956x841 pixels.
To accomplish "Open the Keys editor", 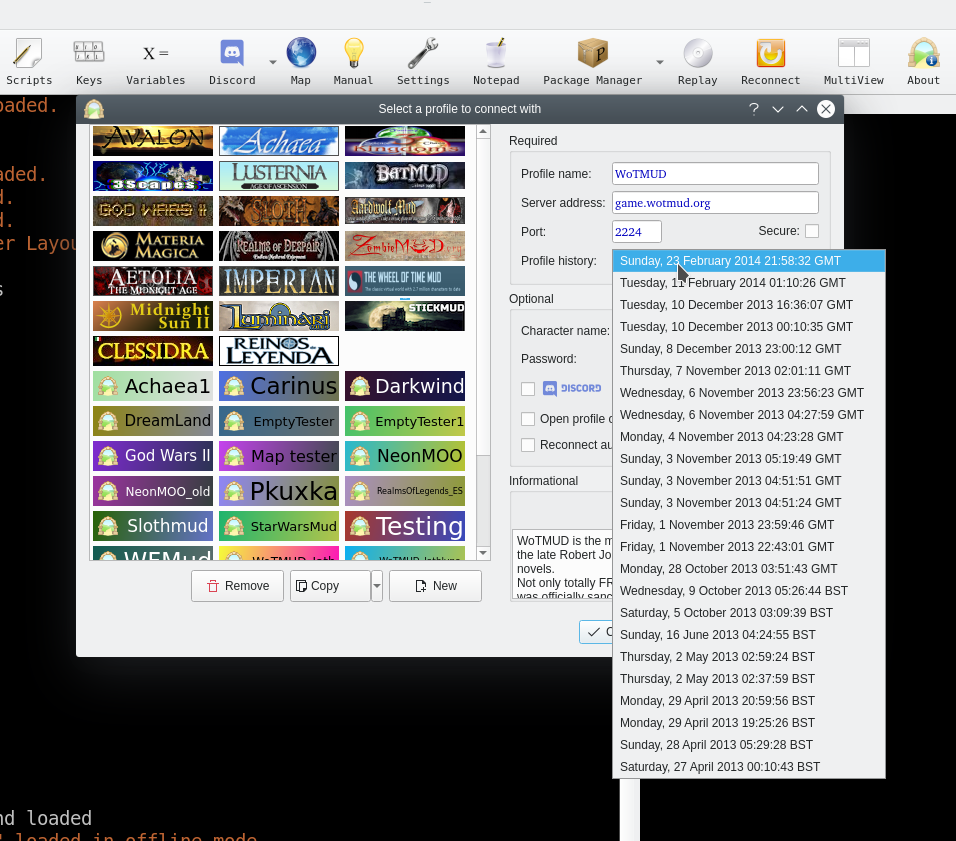I will 89,62.
